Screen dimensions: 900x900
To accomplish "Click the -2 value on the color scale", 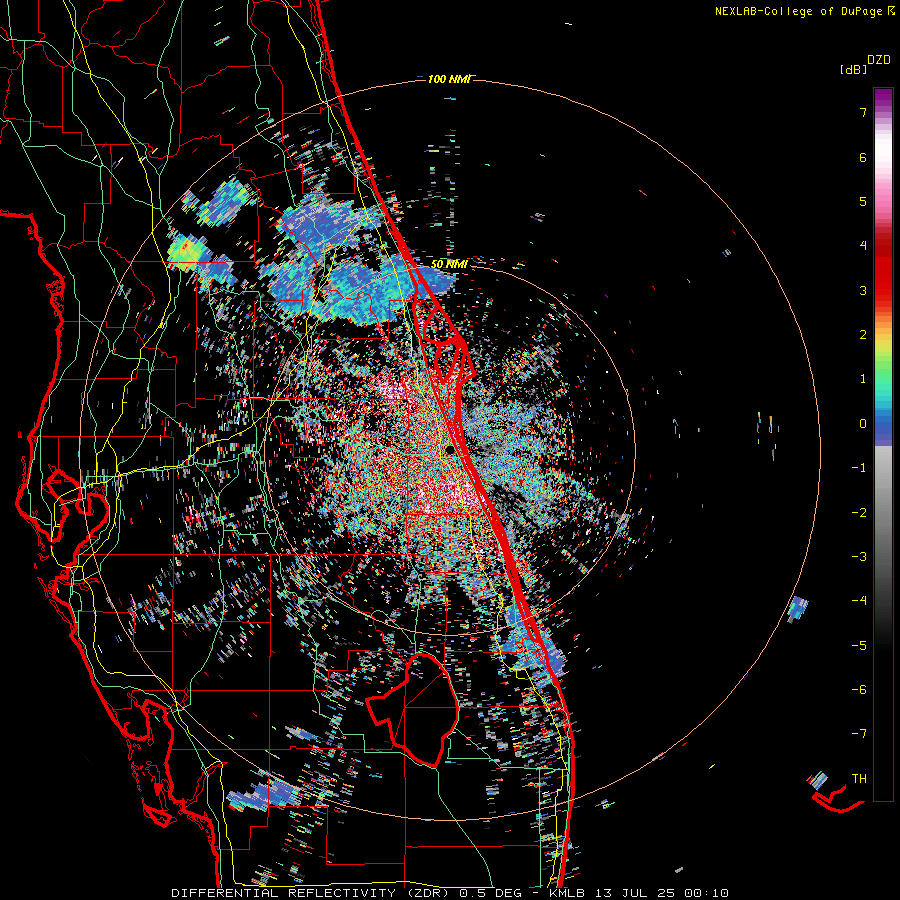I will click(x=859, y=513).
